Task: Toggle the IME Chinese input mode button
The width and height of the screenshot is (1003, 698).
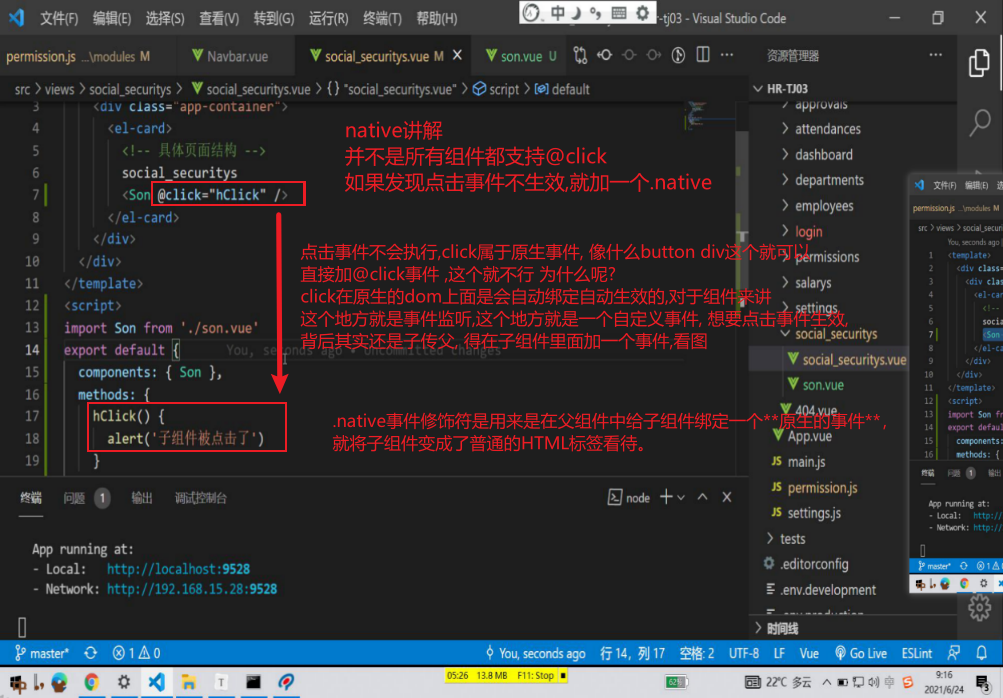Action: (x=557, y=13)
